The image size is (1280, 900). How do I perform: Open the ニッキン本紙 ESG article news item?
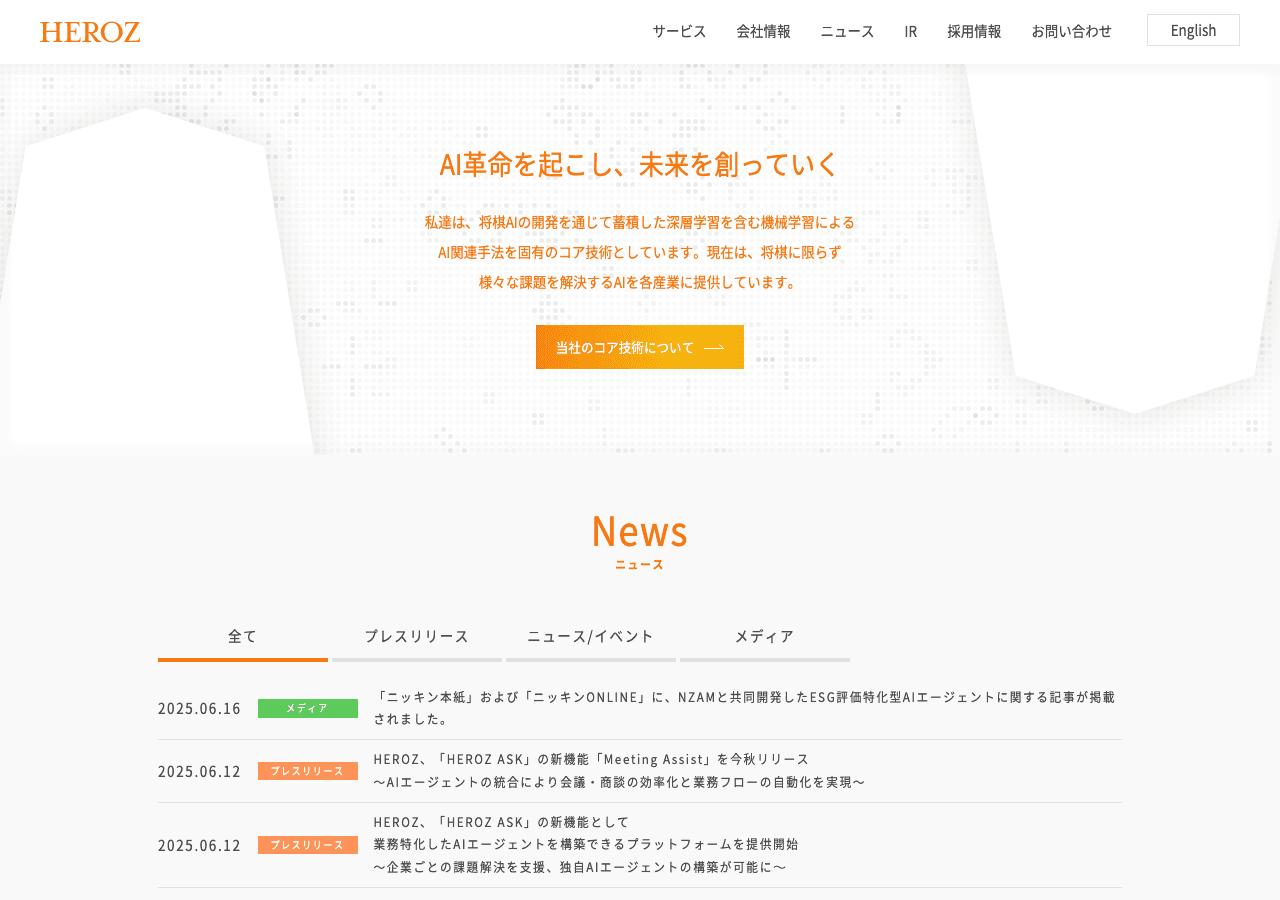(x=744, y=707)
